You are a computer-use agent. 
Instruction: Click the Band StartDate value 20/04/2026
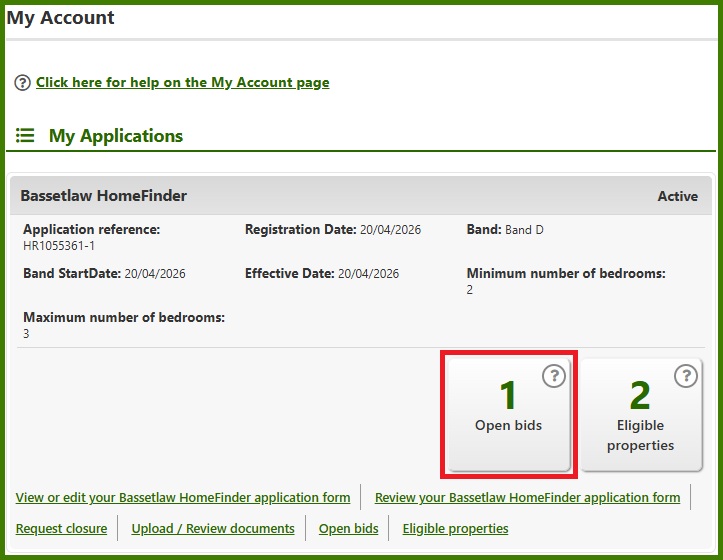[155, 274]
